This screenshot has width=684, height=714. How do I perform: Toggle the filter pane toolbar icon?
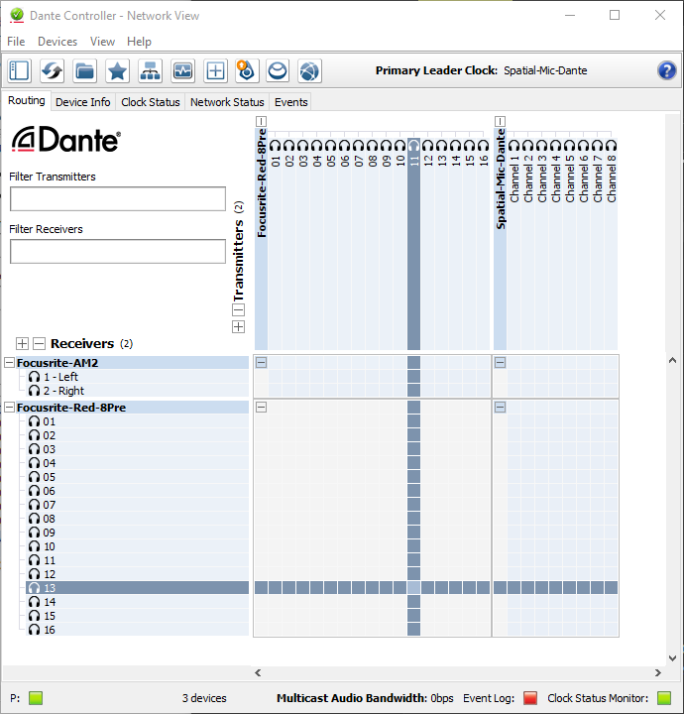click(20, 71)
